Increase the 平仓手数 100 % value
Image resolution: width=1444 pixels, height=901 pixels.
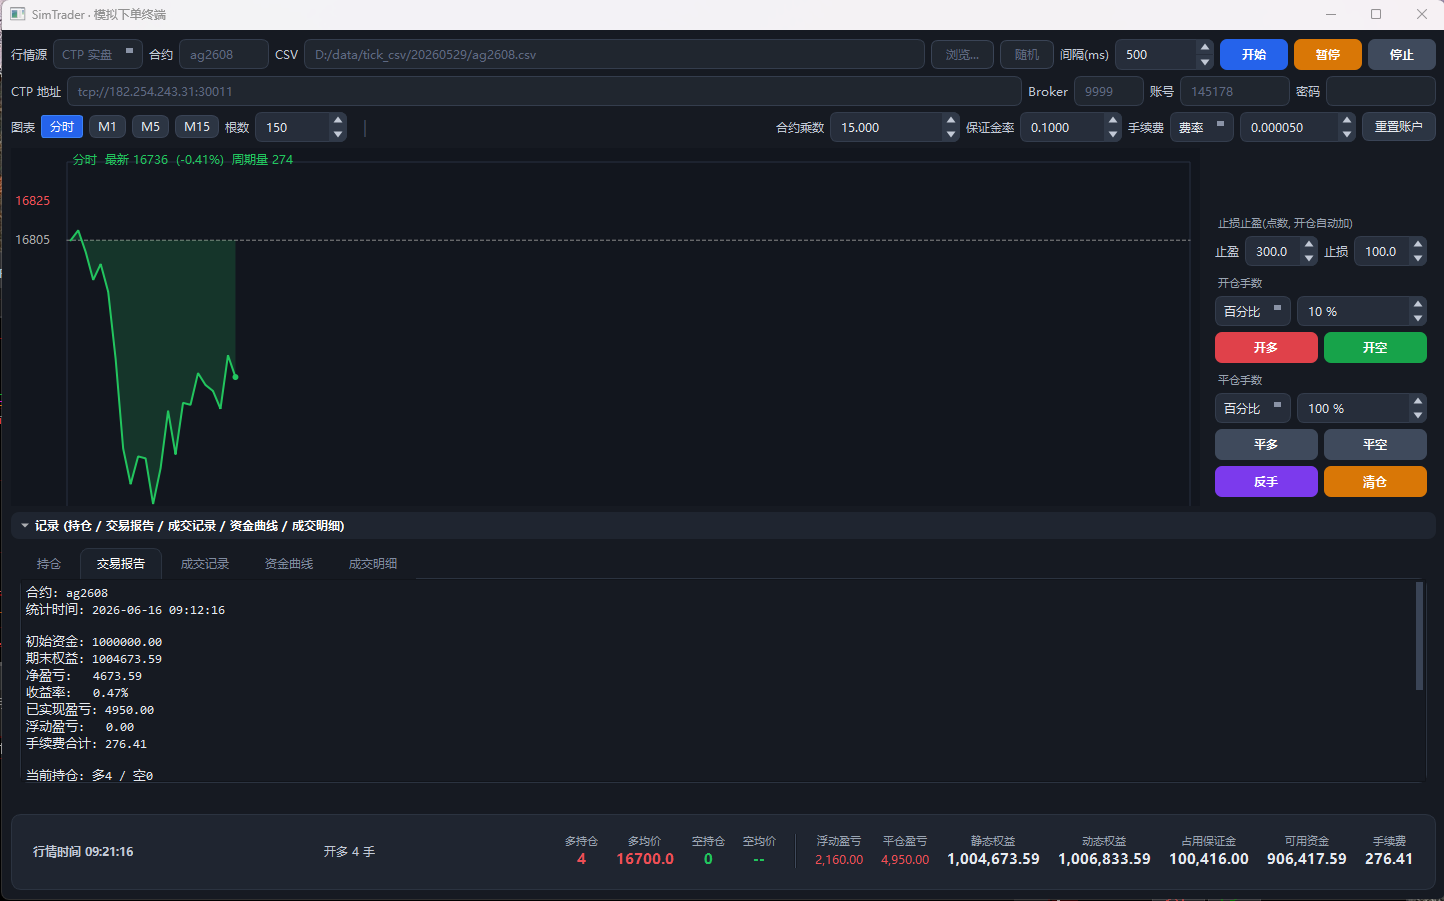coord(1418,402)
